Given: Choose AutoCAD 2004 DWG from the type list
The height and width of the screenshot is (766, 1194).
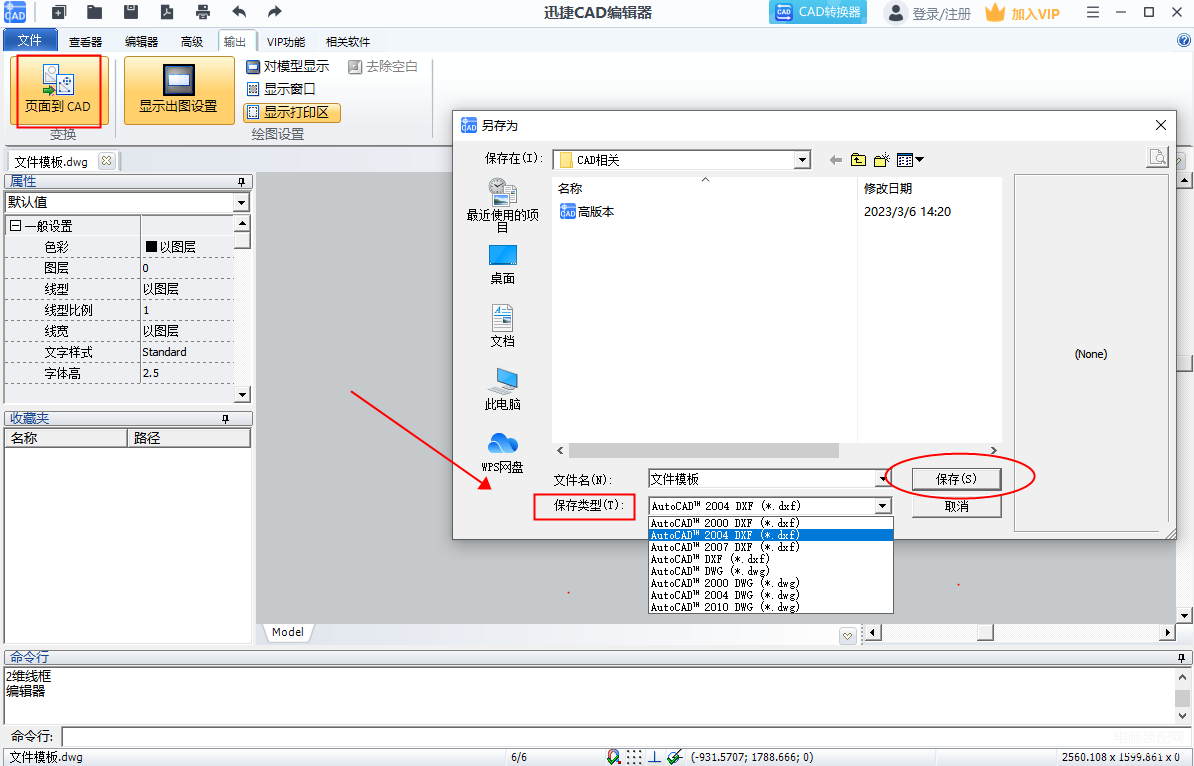Looking at the screenshot, I should point(771,595).
